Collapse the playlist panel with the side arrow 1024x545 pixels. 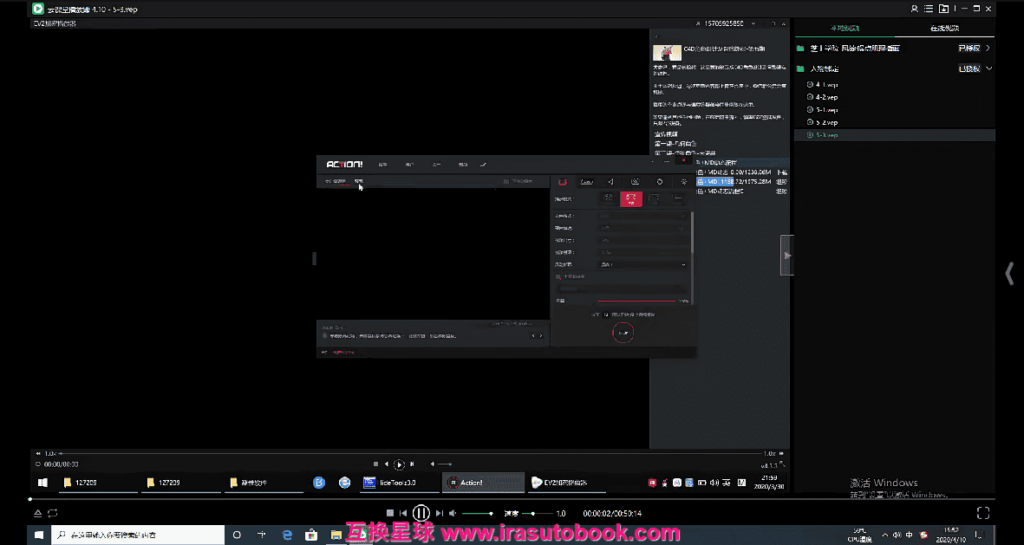1010,273
